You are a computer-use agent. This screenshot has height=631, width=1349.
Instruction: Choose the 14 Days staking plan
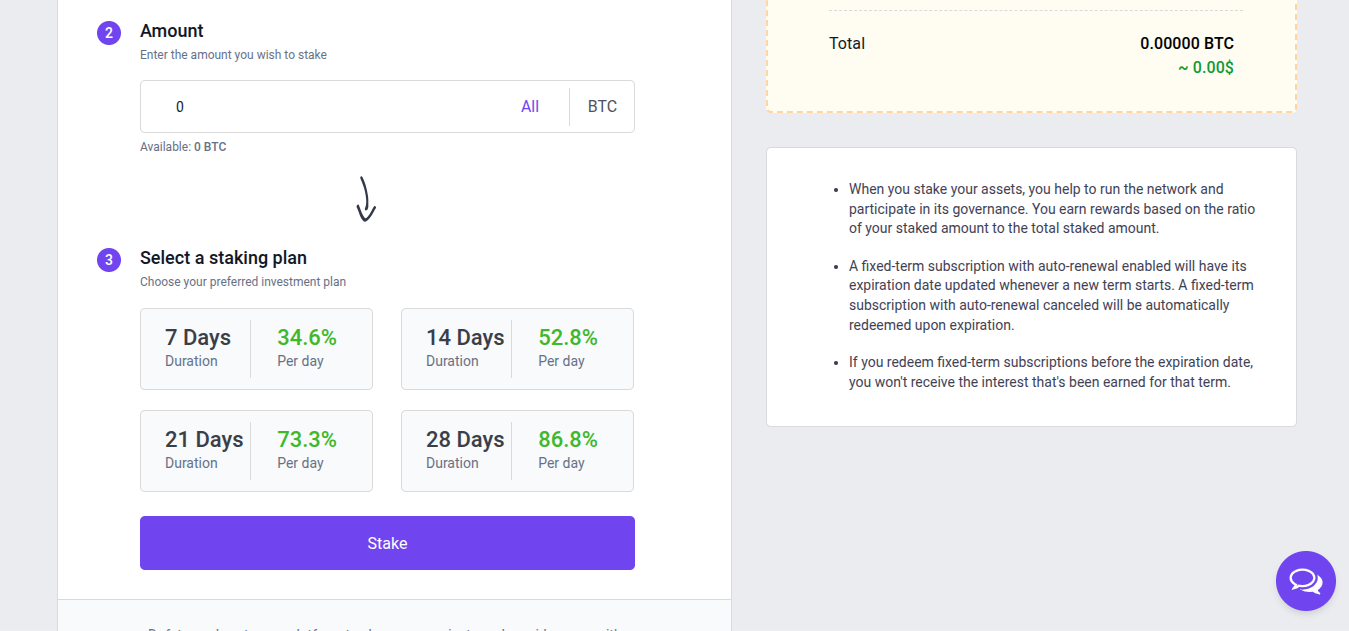point(517,349)
